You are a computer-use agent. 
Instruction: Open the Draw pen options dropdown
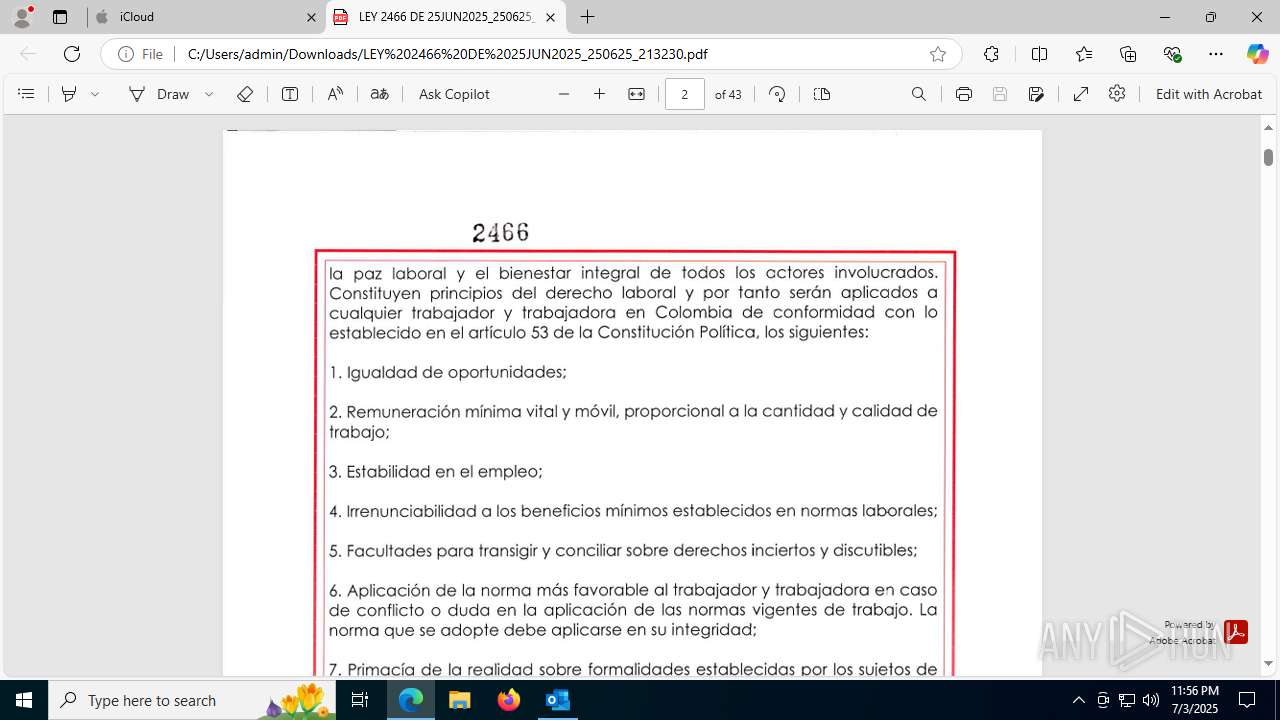pos(209,94)
